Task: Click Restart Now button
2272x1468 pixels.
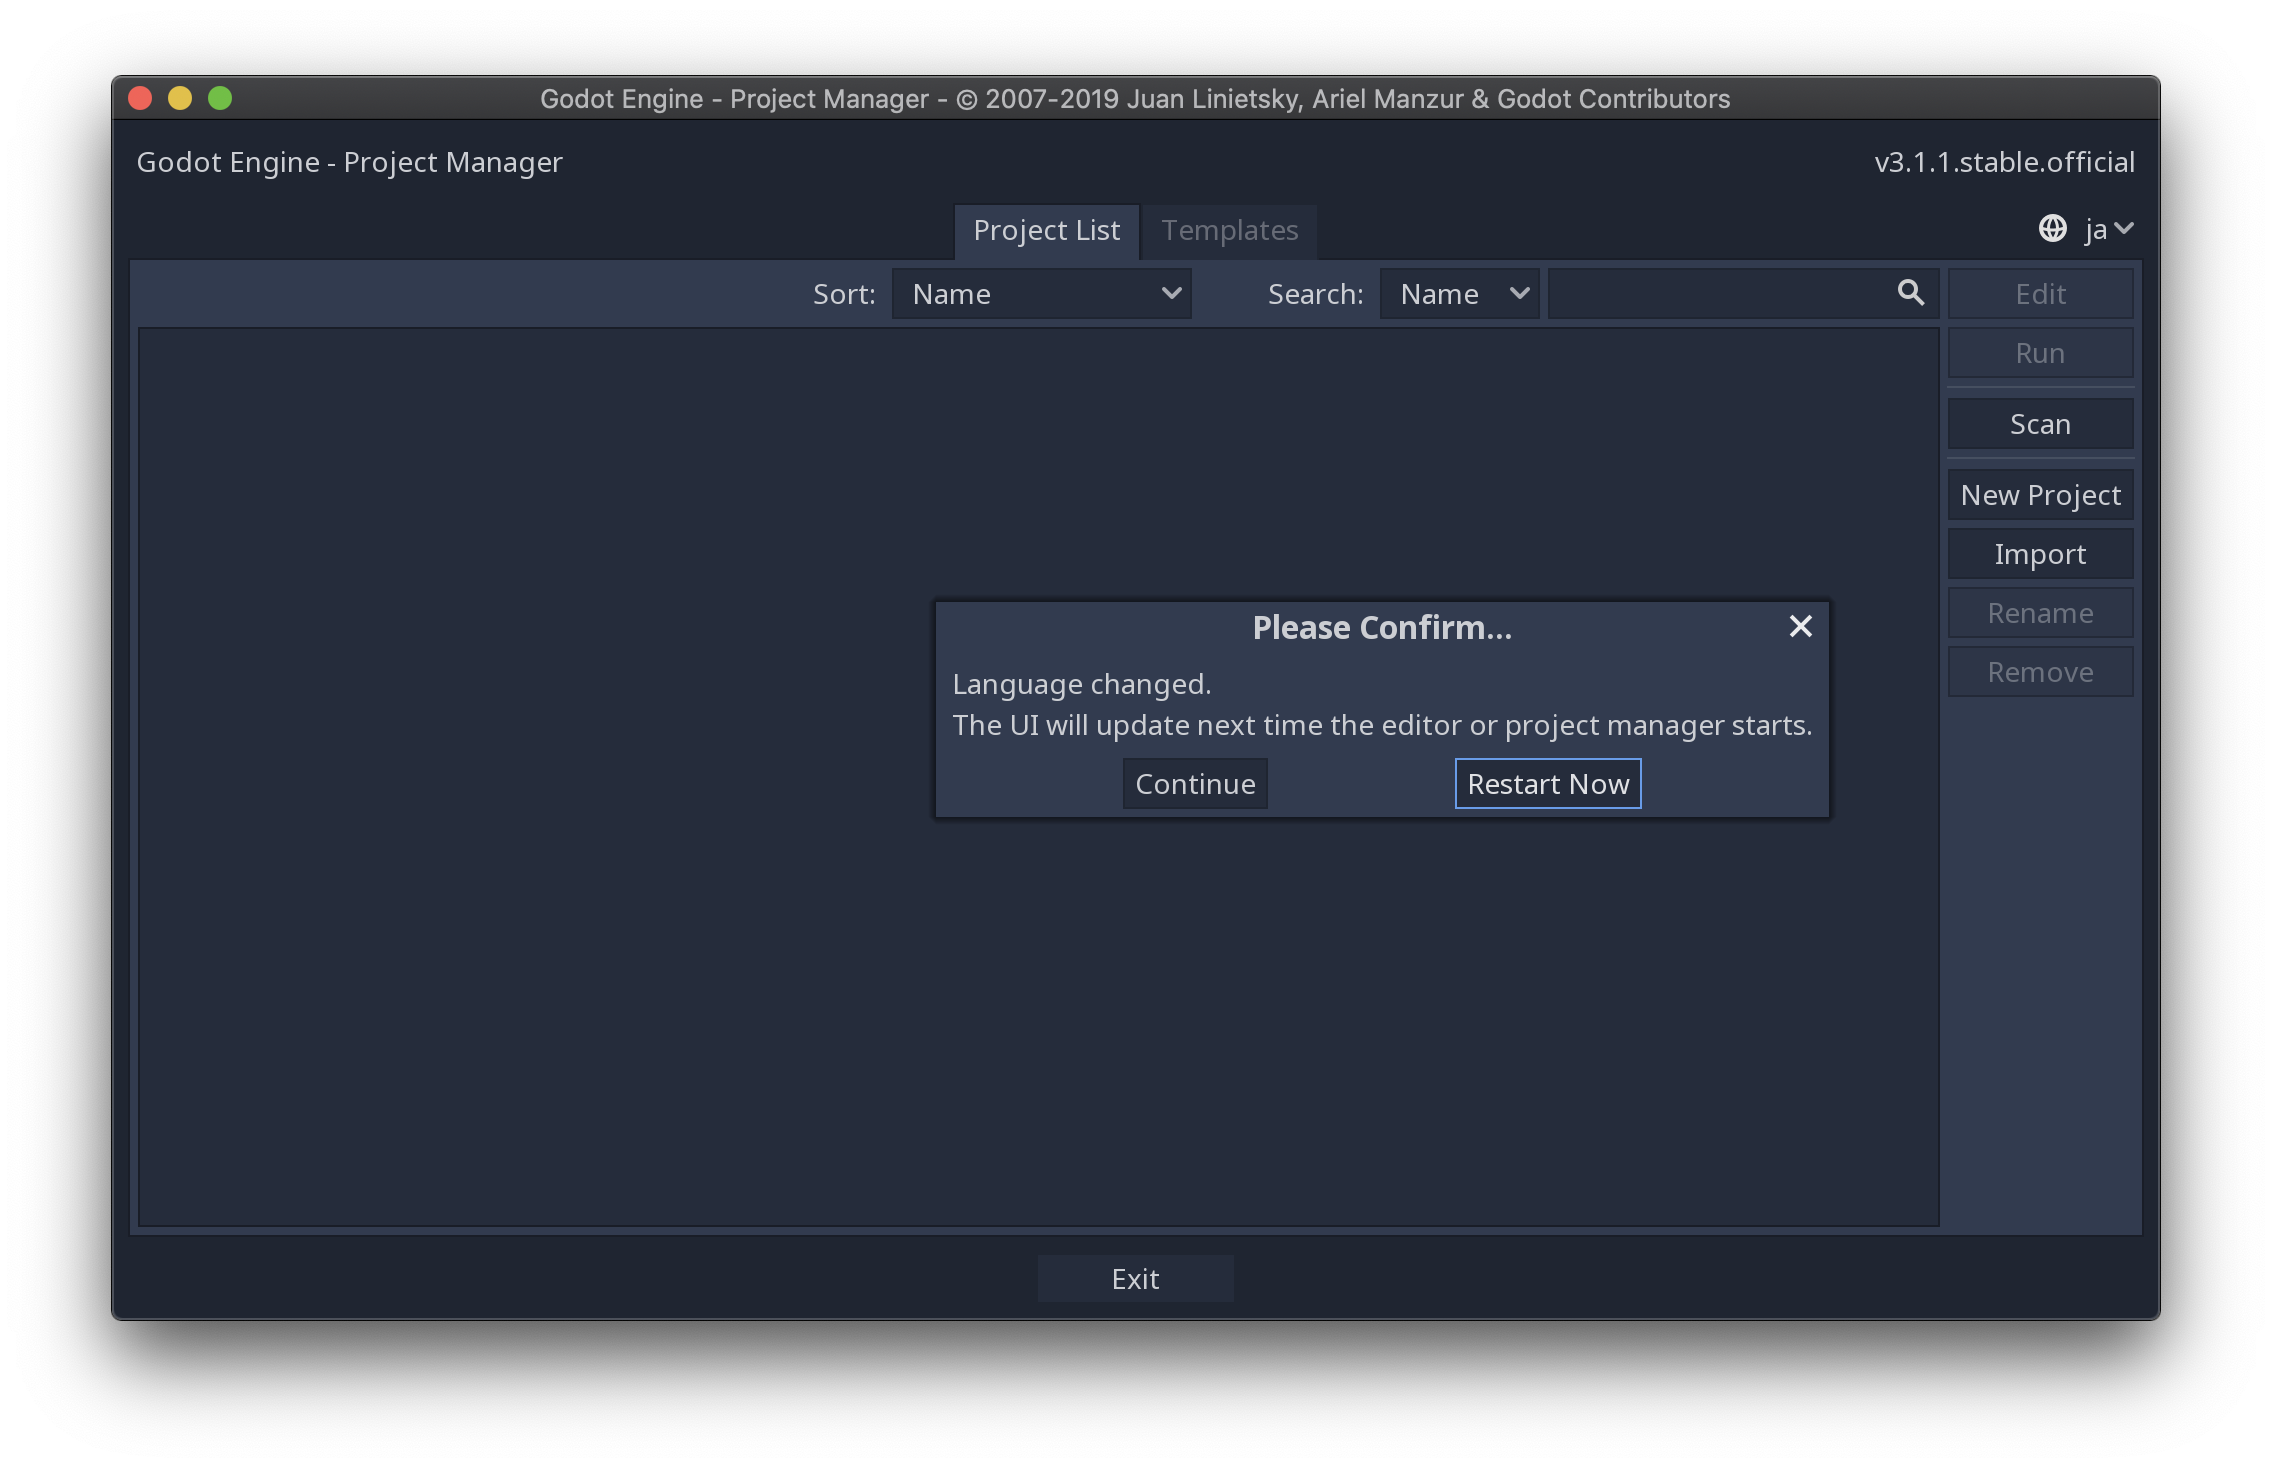Action: [1548, 784]
